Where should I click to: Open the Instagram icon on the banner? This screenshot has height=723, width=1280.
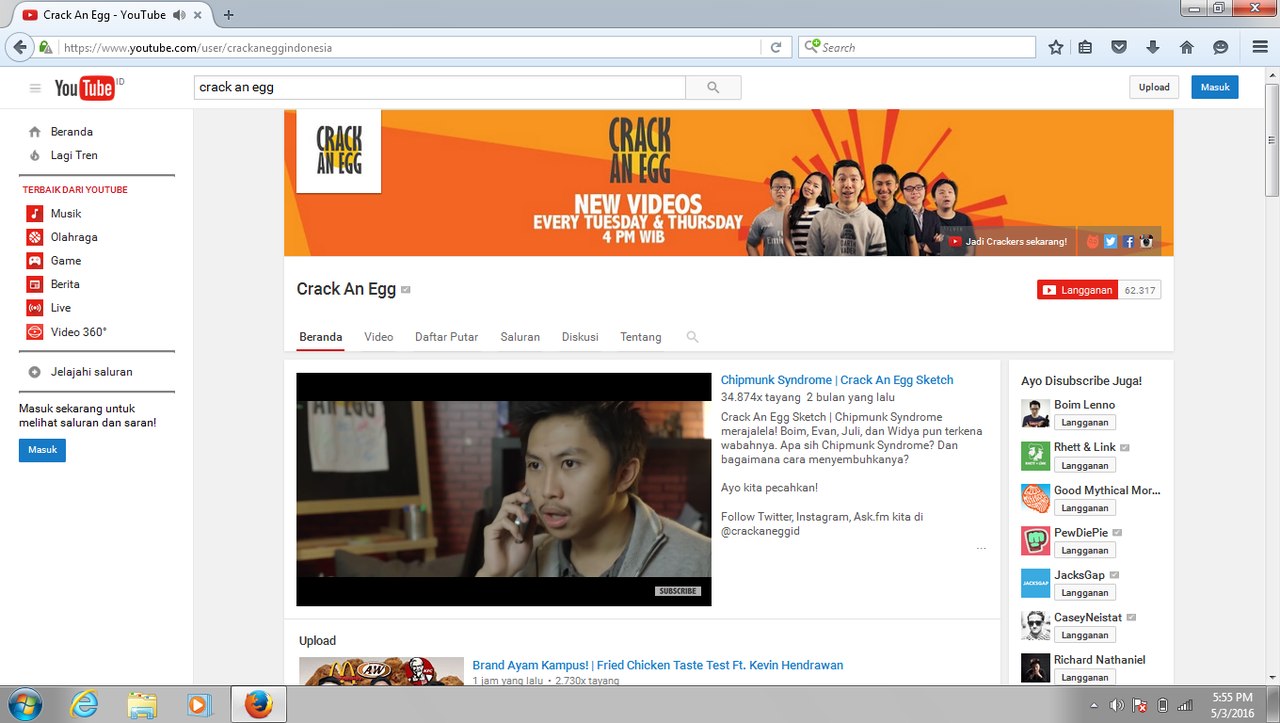pos(1146,241)
